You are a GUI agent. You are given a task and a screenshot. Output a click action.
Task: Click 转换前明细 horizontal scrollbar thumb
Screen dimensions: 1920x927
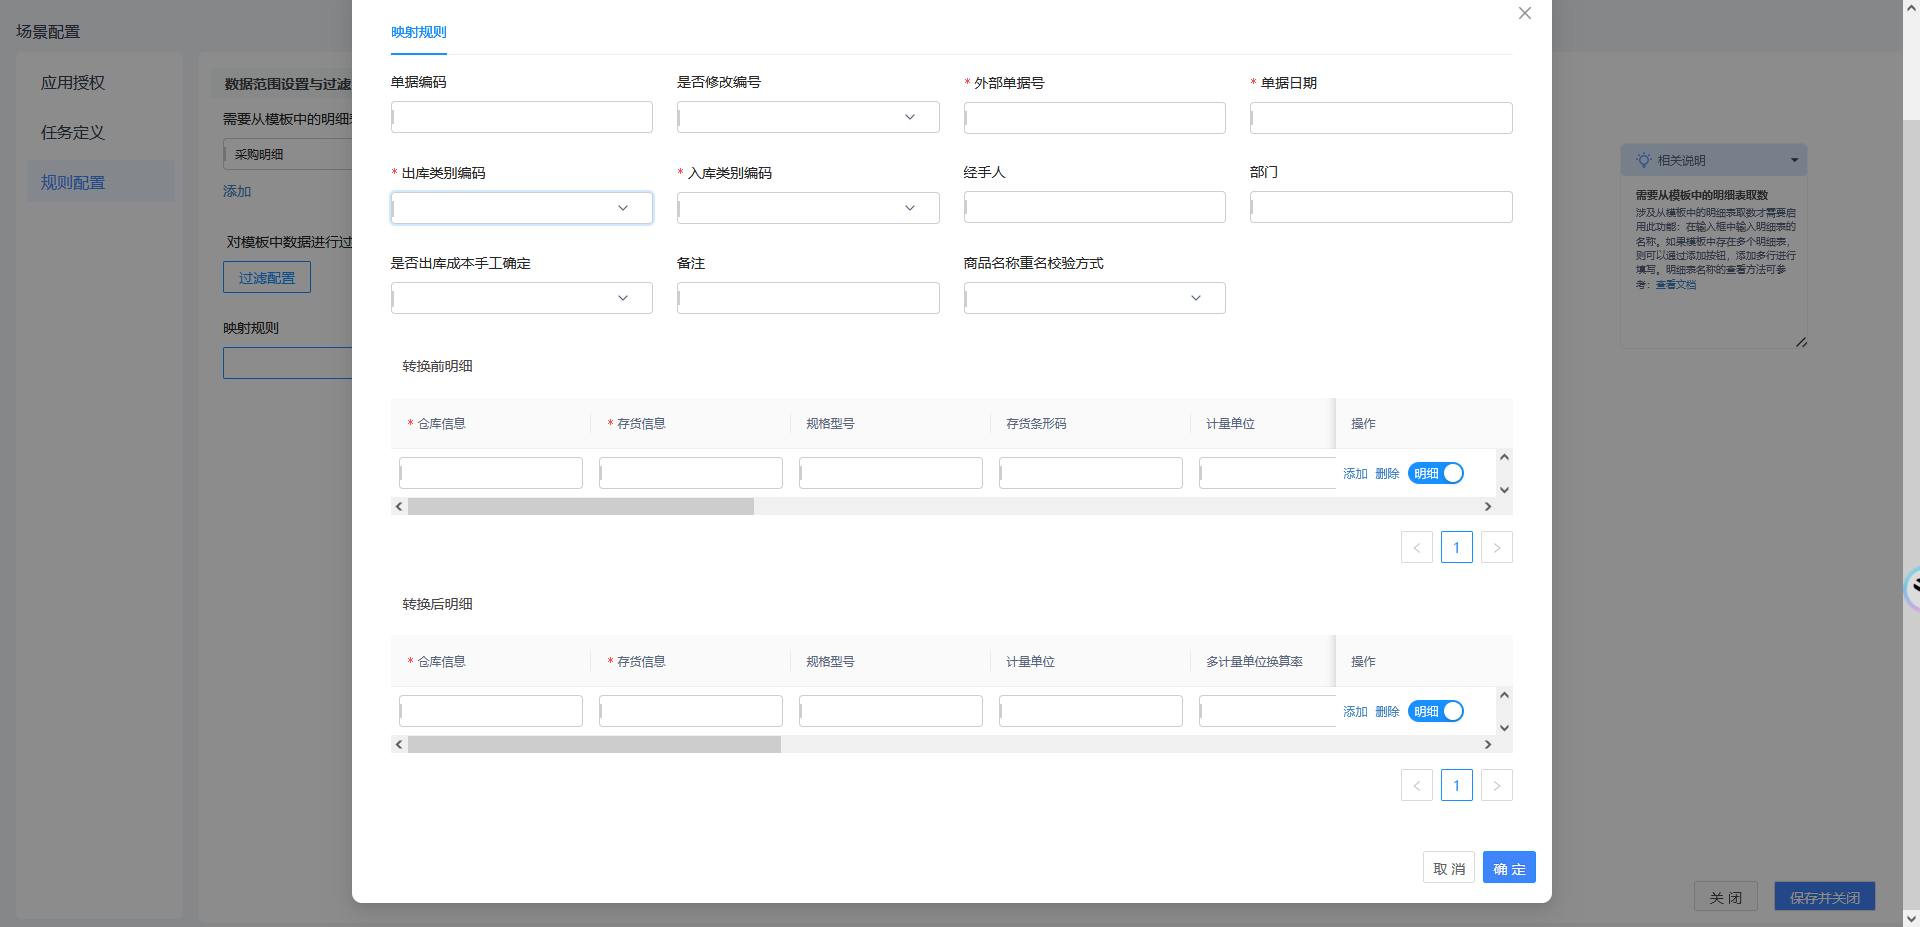point(581,506)
